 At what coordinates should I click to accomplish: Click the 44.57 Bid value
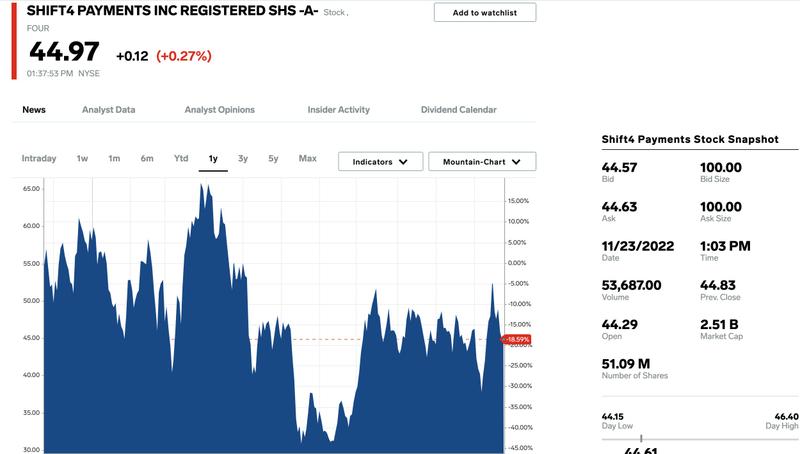(619, 167)
